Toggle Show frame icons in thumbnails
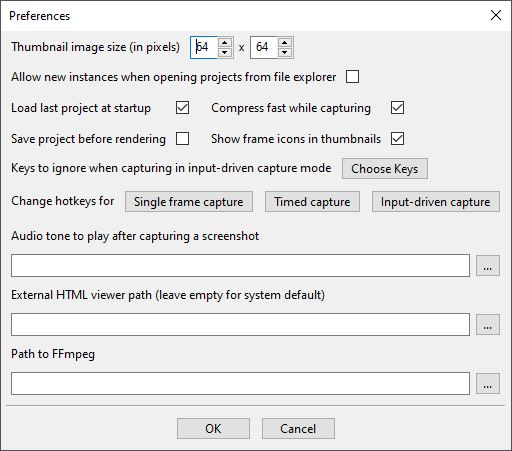Image resolution: width=512 pixels, height=451 pixels. 397,139
